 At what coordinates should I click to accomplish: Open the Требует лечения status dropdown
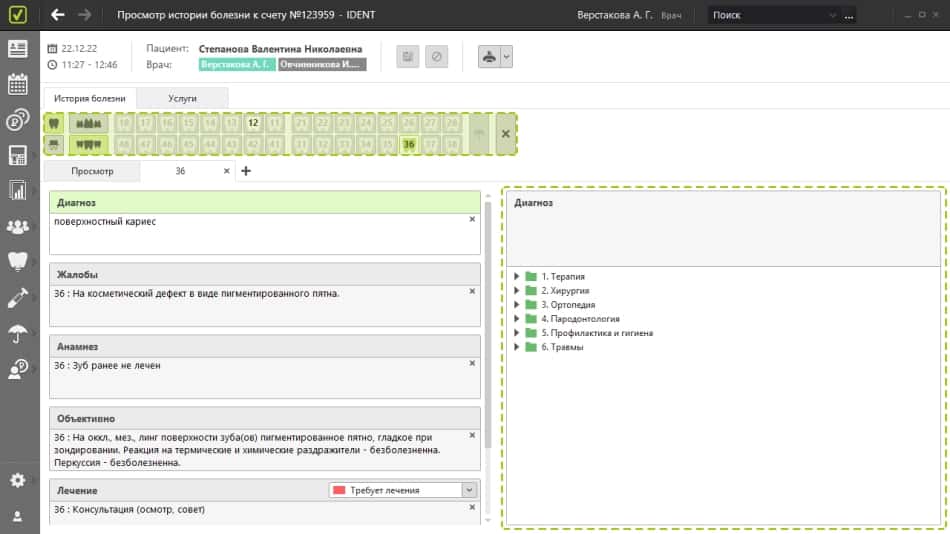[469, 490]
